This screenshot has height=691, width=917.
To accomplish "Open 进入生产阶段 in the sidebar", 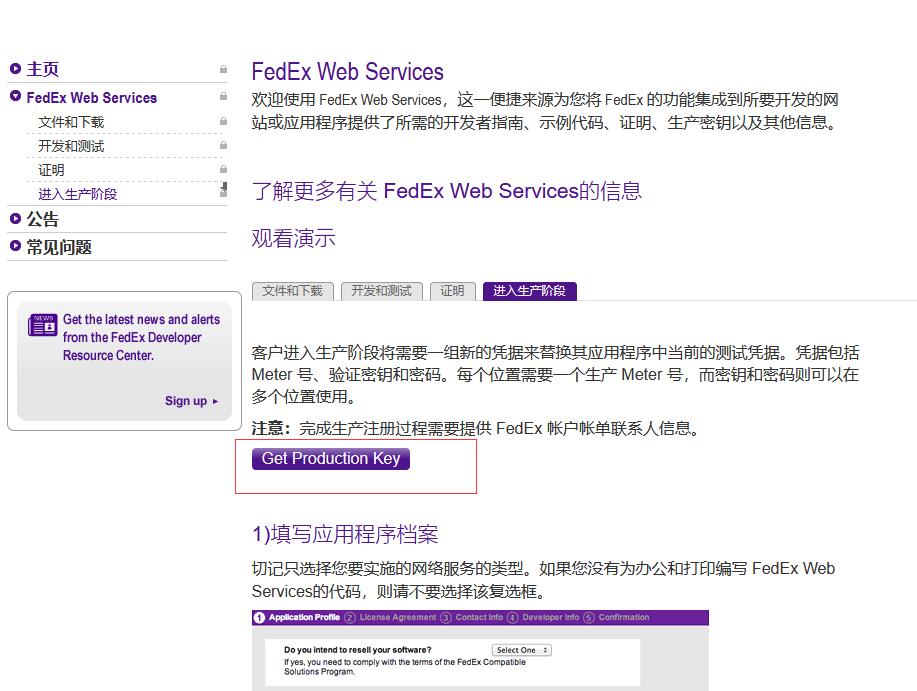I will [x=78, y=194].
